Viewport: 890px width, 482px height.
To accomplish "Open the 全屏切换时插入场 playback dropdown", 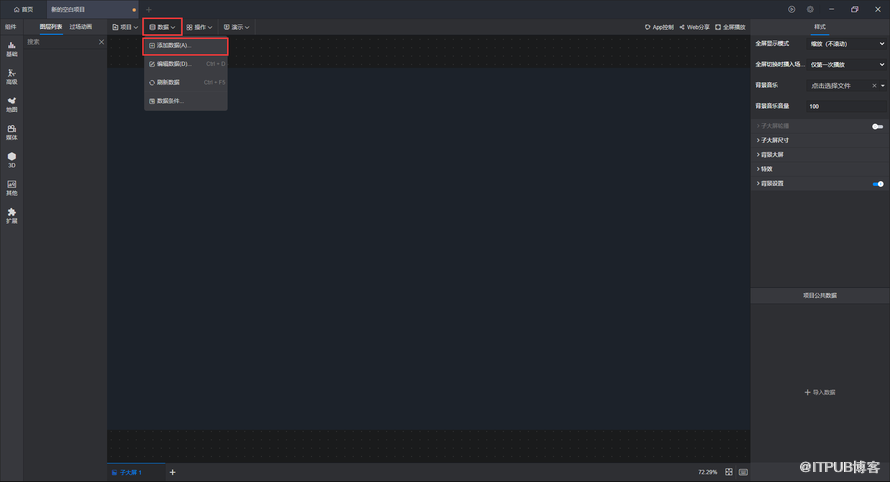I will pos(846,65).
